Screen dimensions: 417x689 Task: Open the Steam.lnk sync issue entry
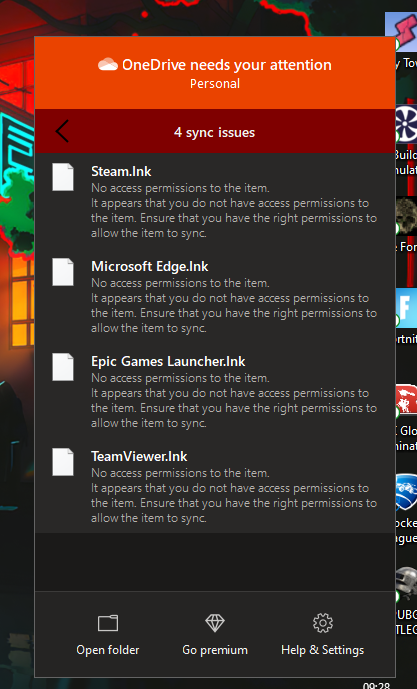pyautogui.click(x=215, y=201)
